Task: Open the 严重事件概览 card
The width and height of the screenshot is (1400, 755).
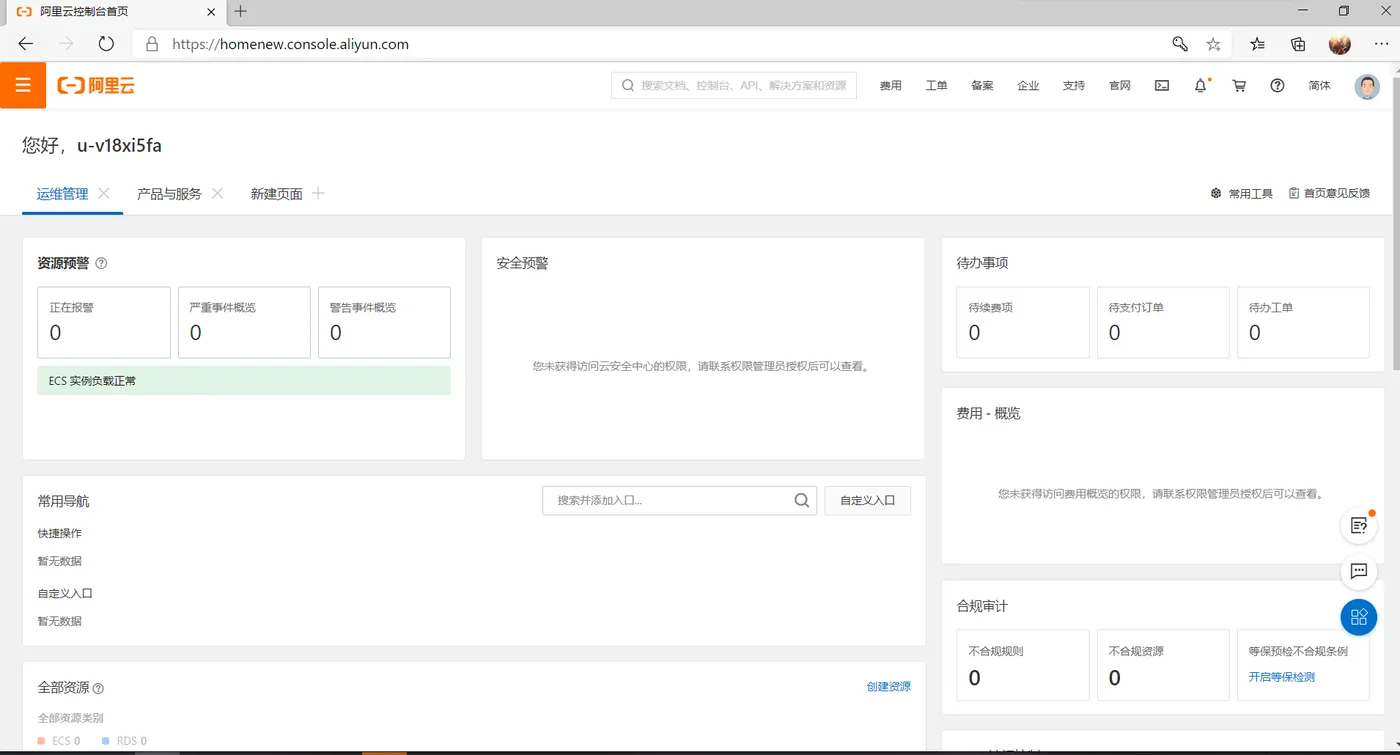Action: 244,322
